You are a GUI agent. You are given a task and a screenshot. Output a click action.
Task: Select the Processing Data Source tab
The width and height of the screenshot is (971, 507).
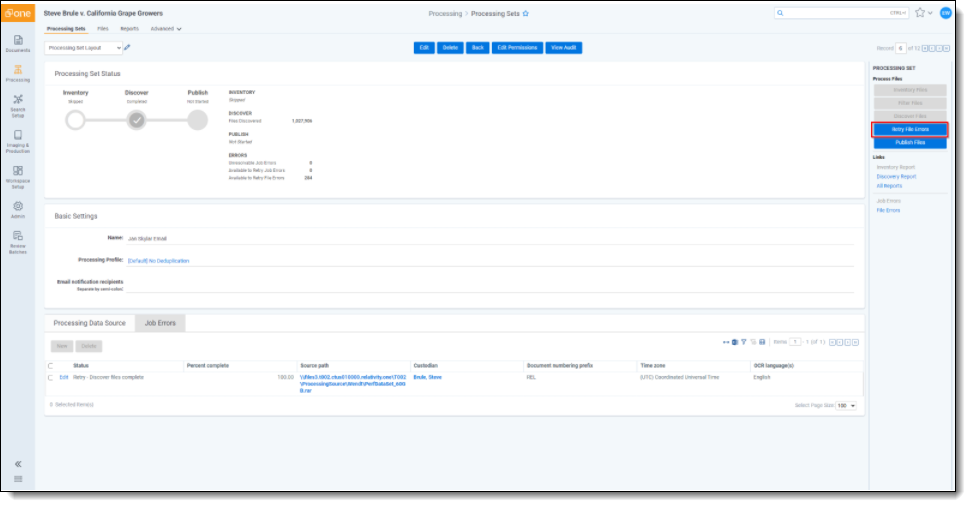point(89,323)
